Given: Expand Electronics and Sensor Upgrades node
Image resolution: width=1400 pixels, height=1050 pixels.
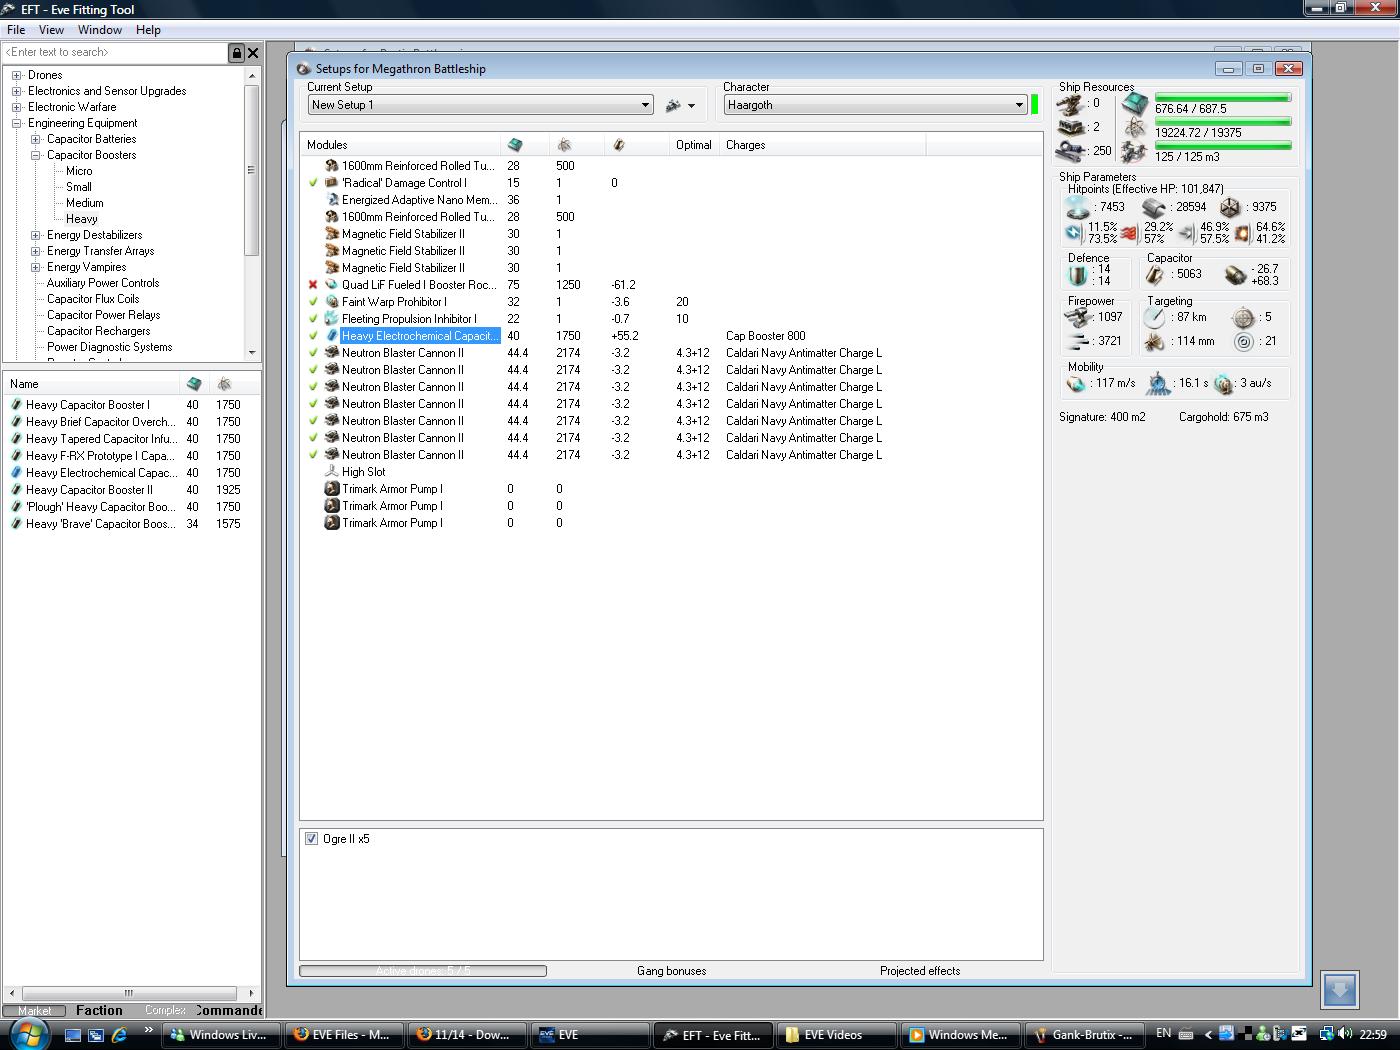Looking at the screenshot, I should point(17,91).
